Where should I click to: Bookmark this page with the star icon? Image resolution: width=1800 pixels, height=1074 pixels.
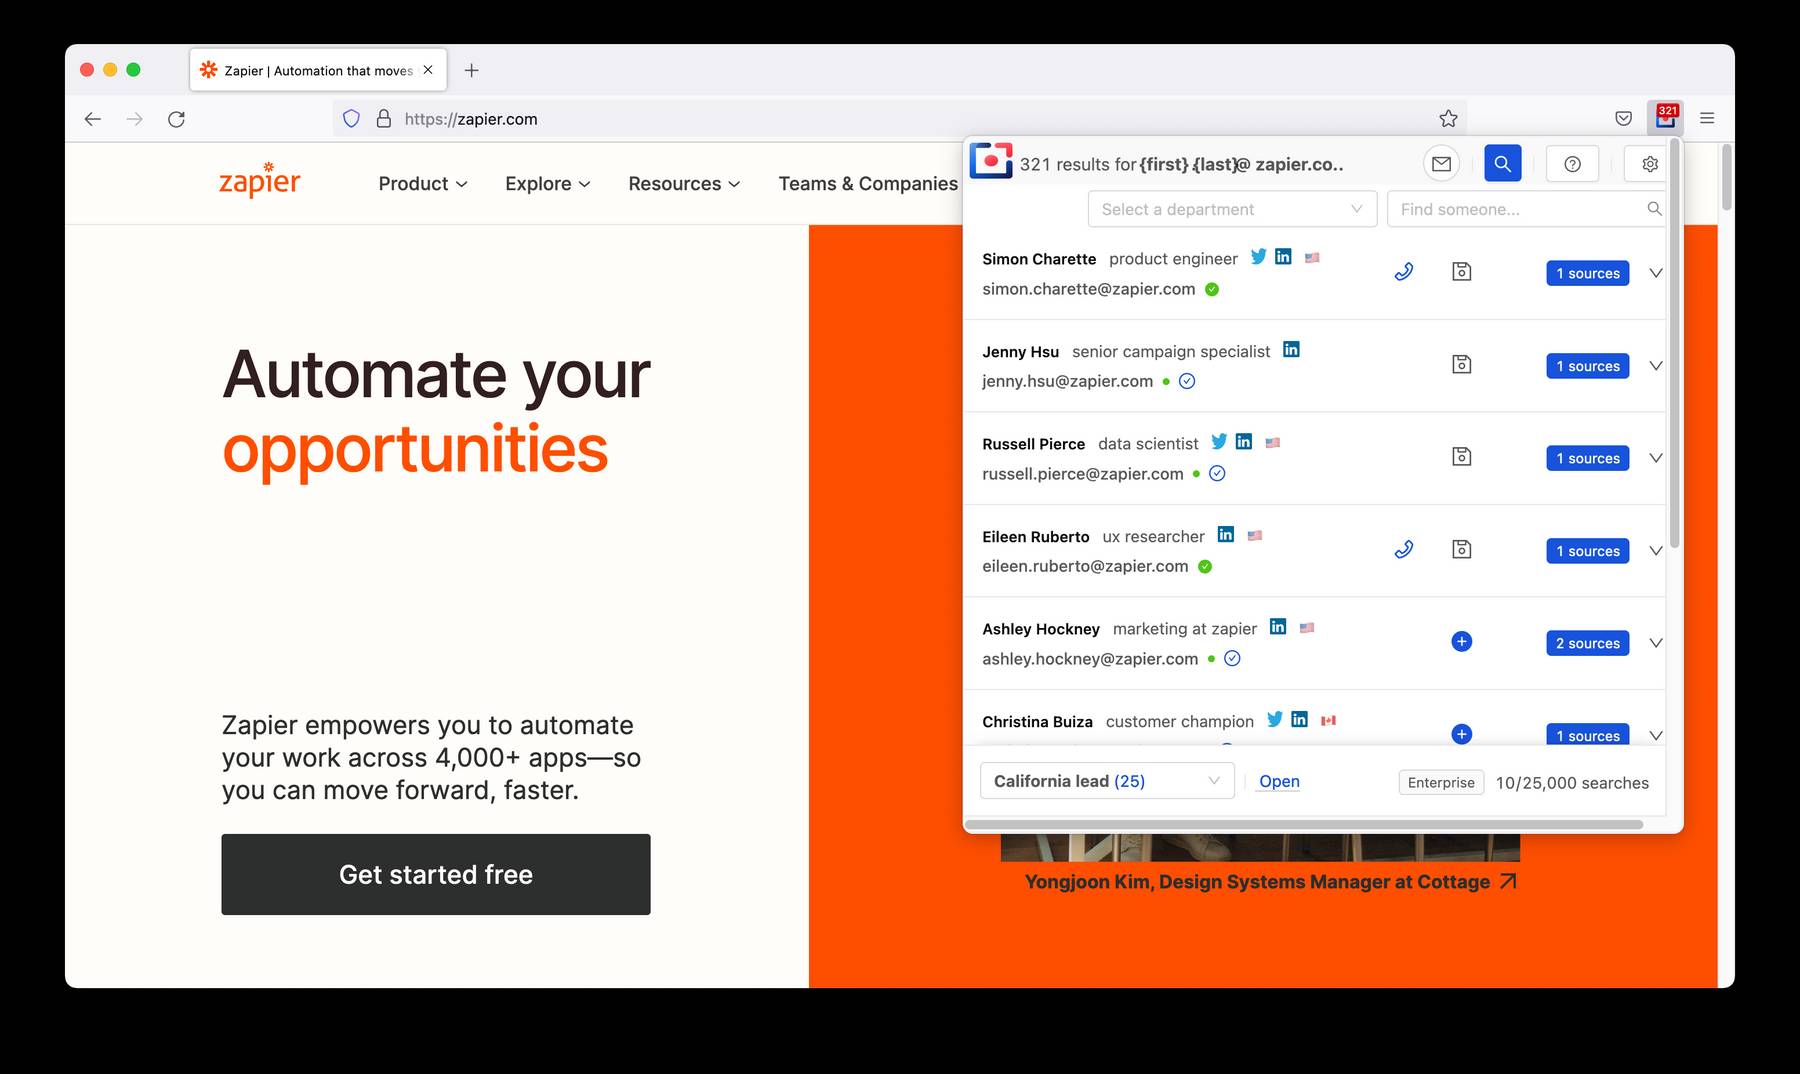coord(1448,119)
